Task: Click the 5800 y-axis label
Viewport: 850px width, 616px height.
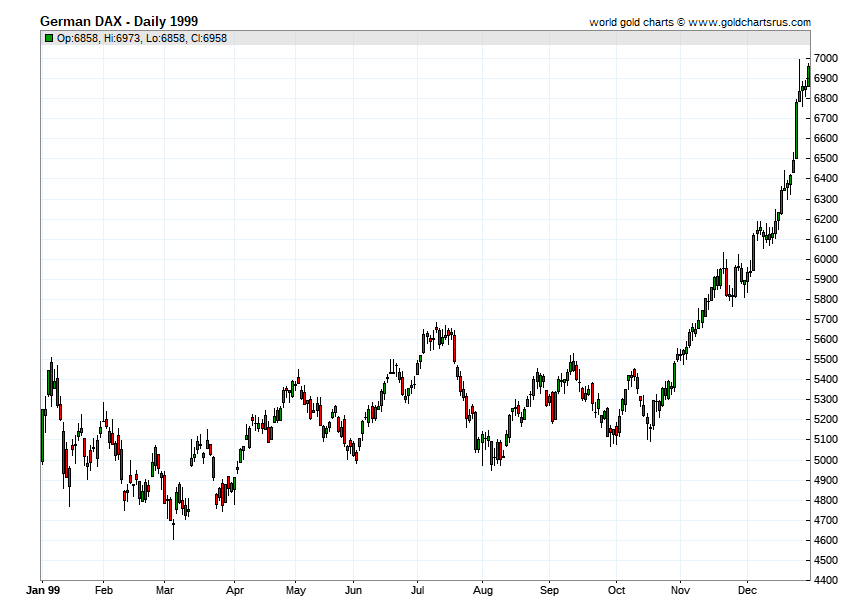Action: point(826,300)
